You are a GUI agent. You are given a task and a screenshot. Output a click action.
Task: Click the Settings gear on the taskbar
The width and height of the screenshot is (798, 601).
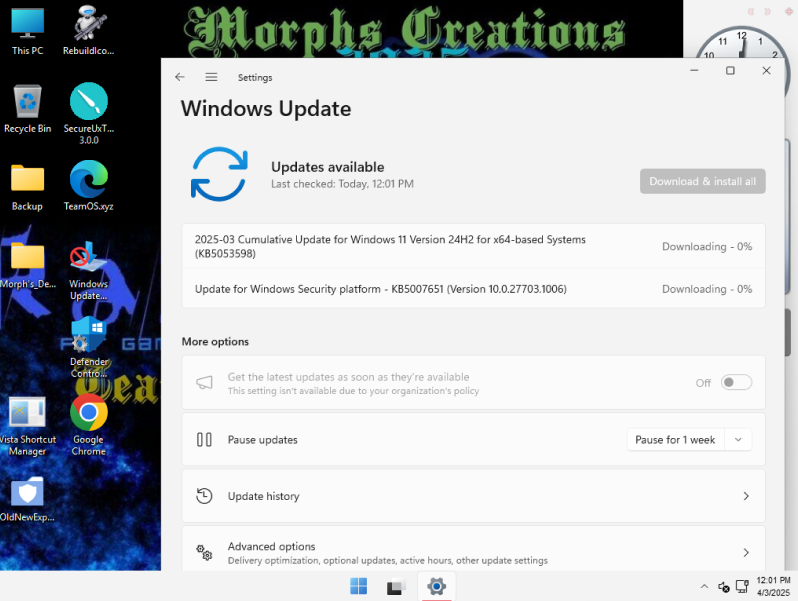coord(436,586)
